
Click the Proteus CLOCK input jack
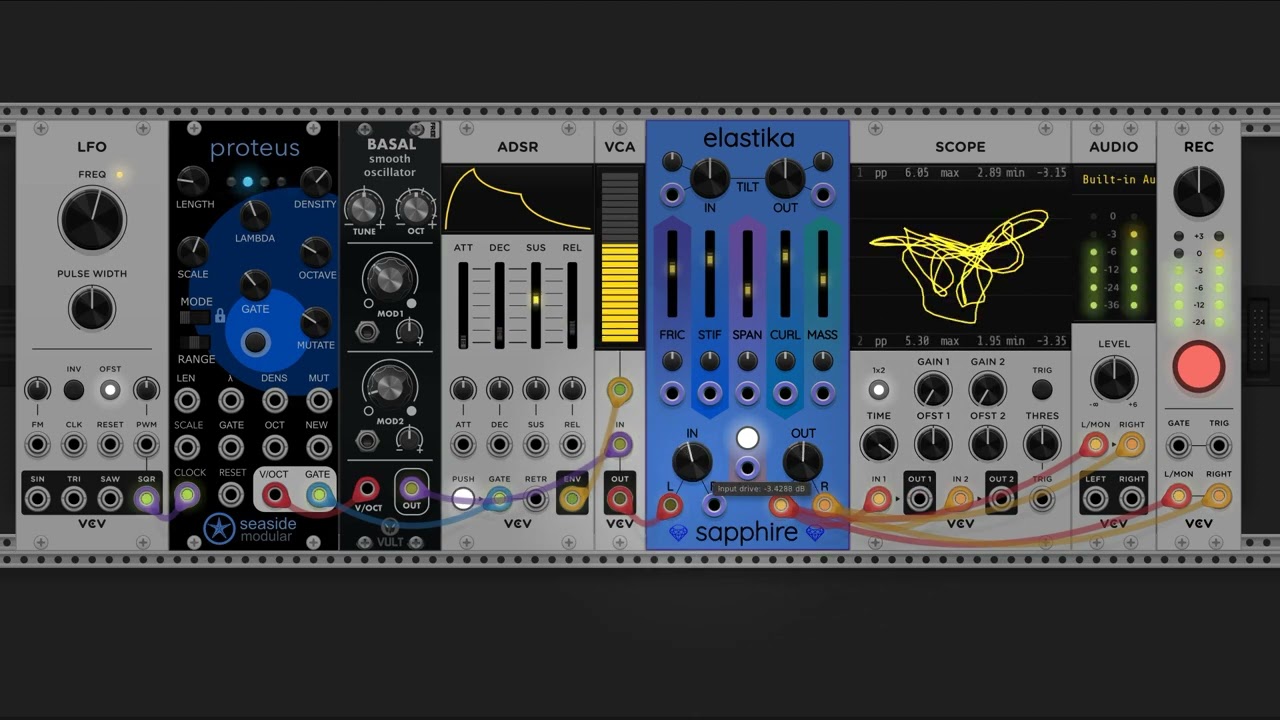[187, 494]
